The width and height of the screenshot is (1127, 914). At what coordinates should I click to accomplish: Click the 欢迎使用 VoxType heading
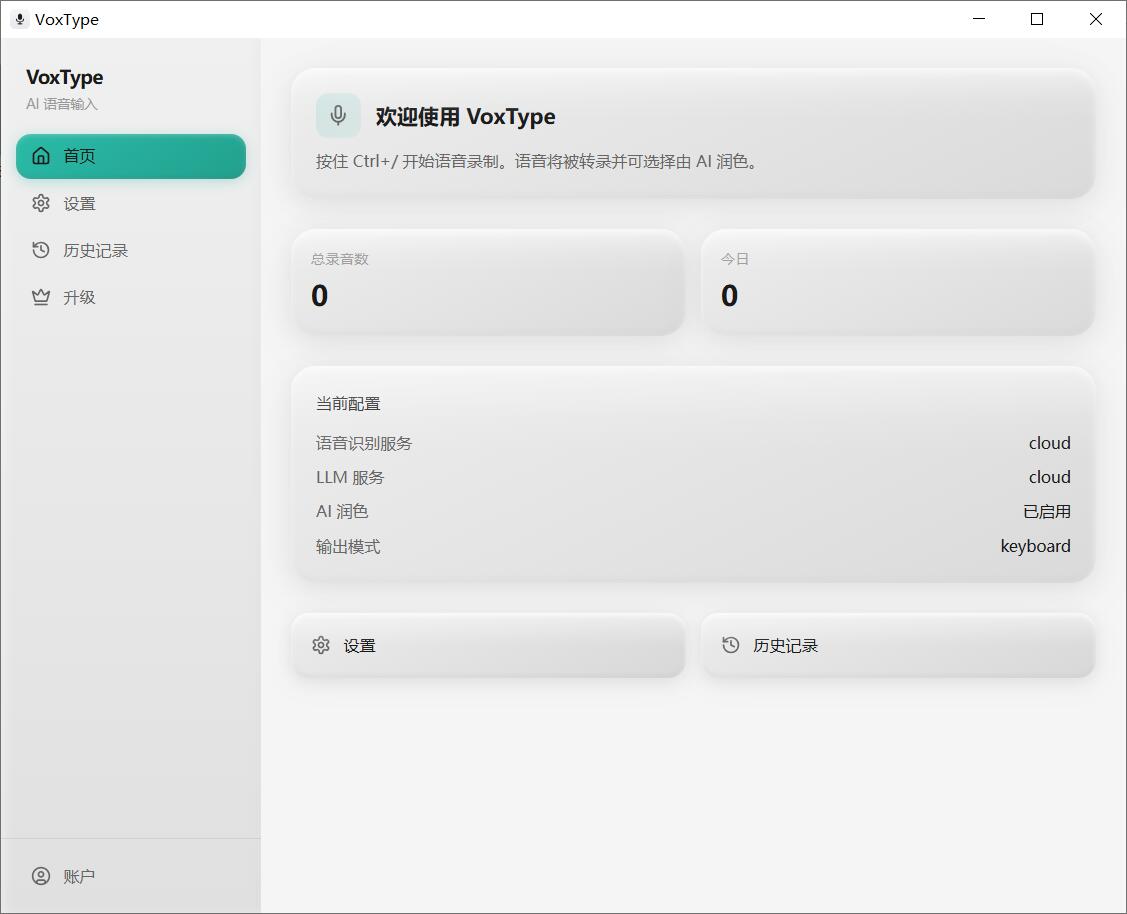point(465,116)
